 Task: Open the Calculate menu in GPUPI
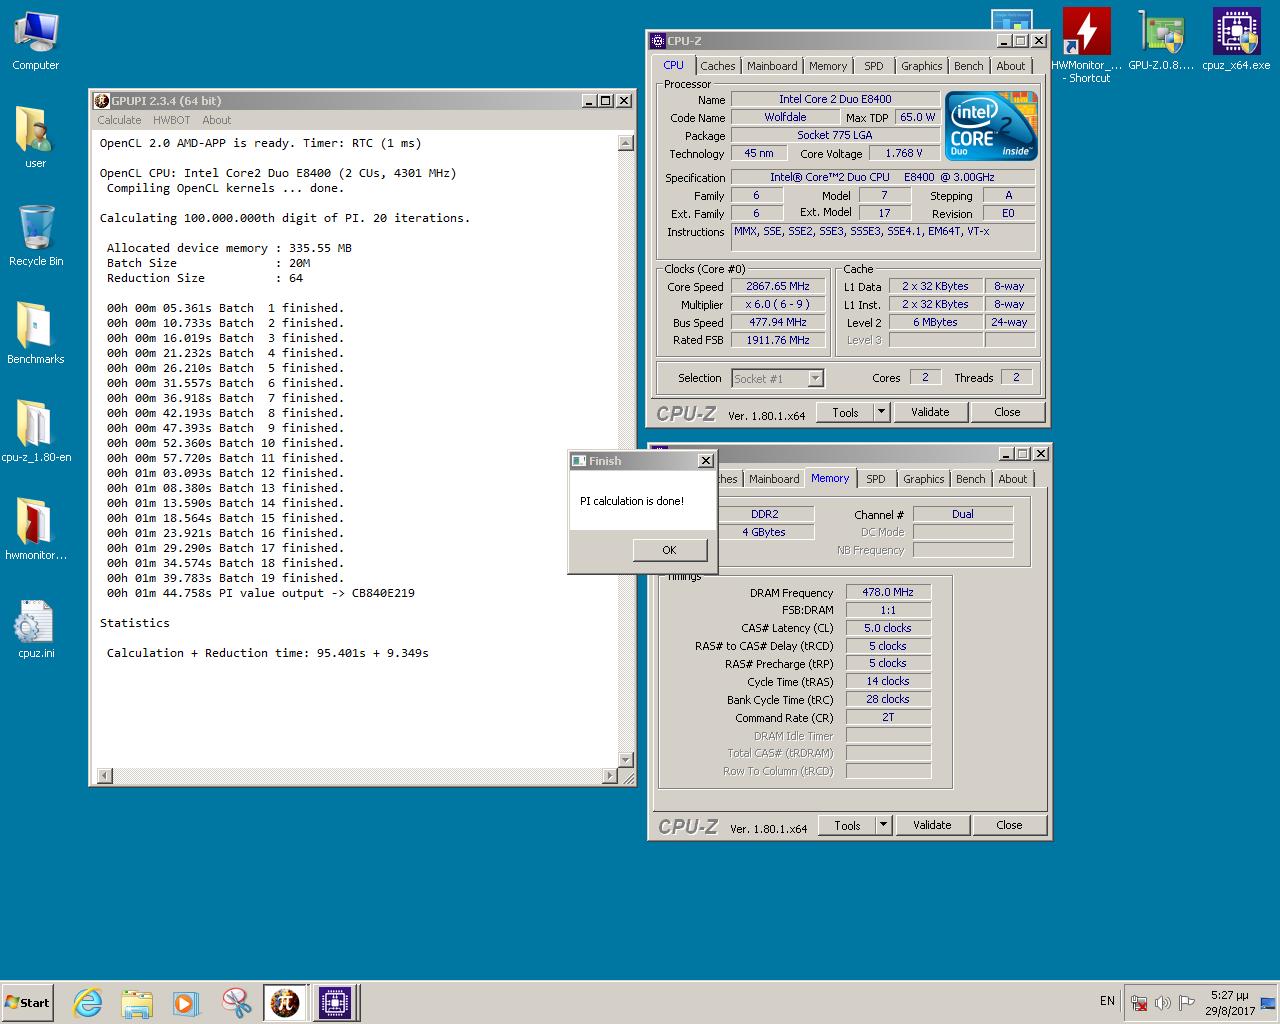[x=119, y=120]
